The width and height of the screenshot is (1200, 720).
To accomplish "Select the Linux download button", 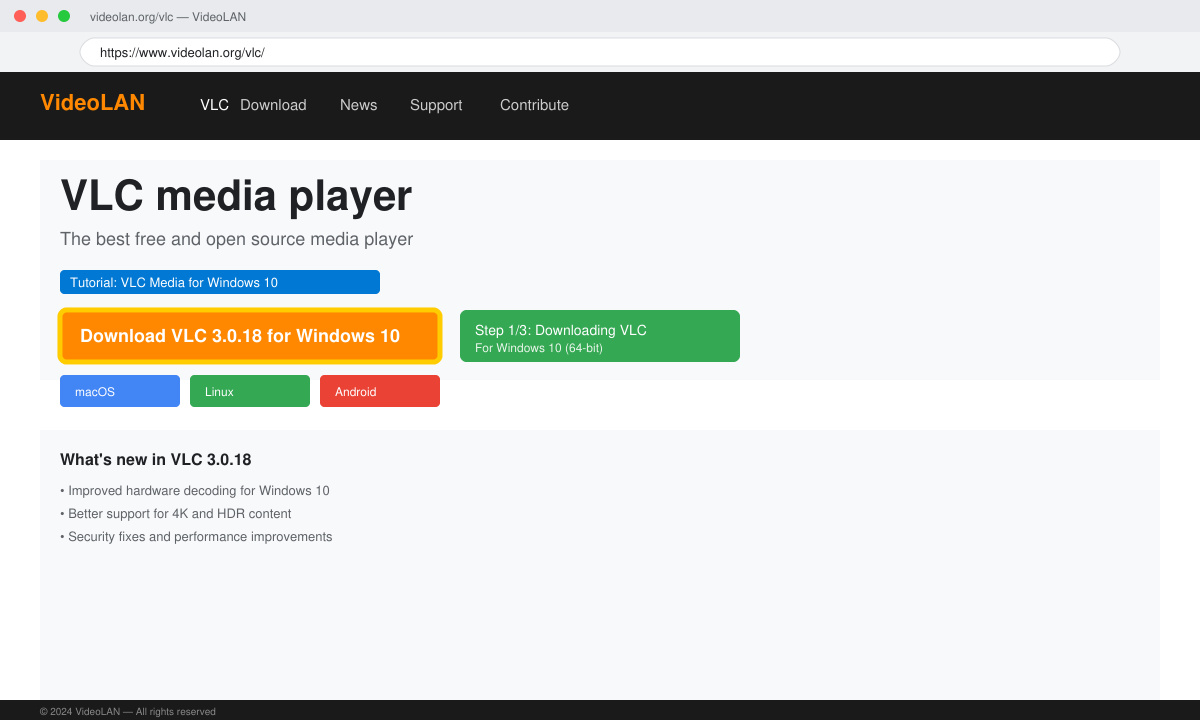I will click(250, 391).
